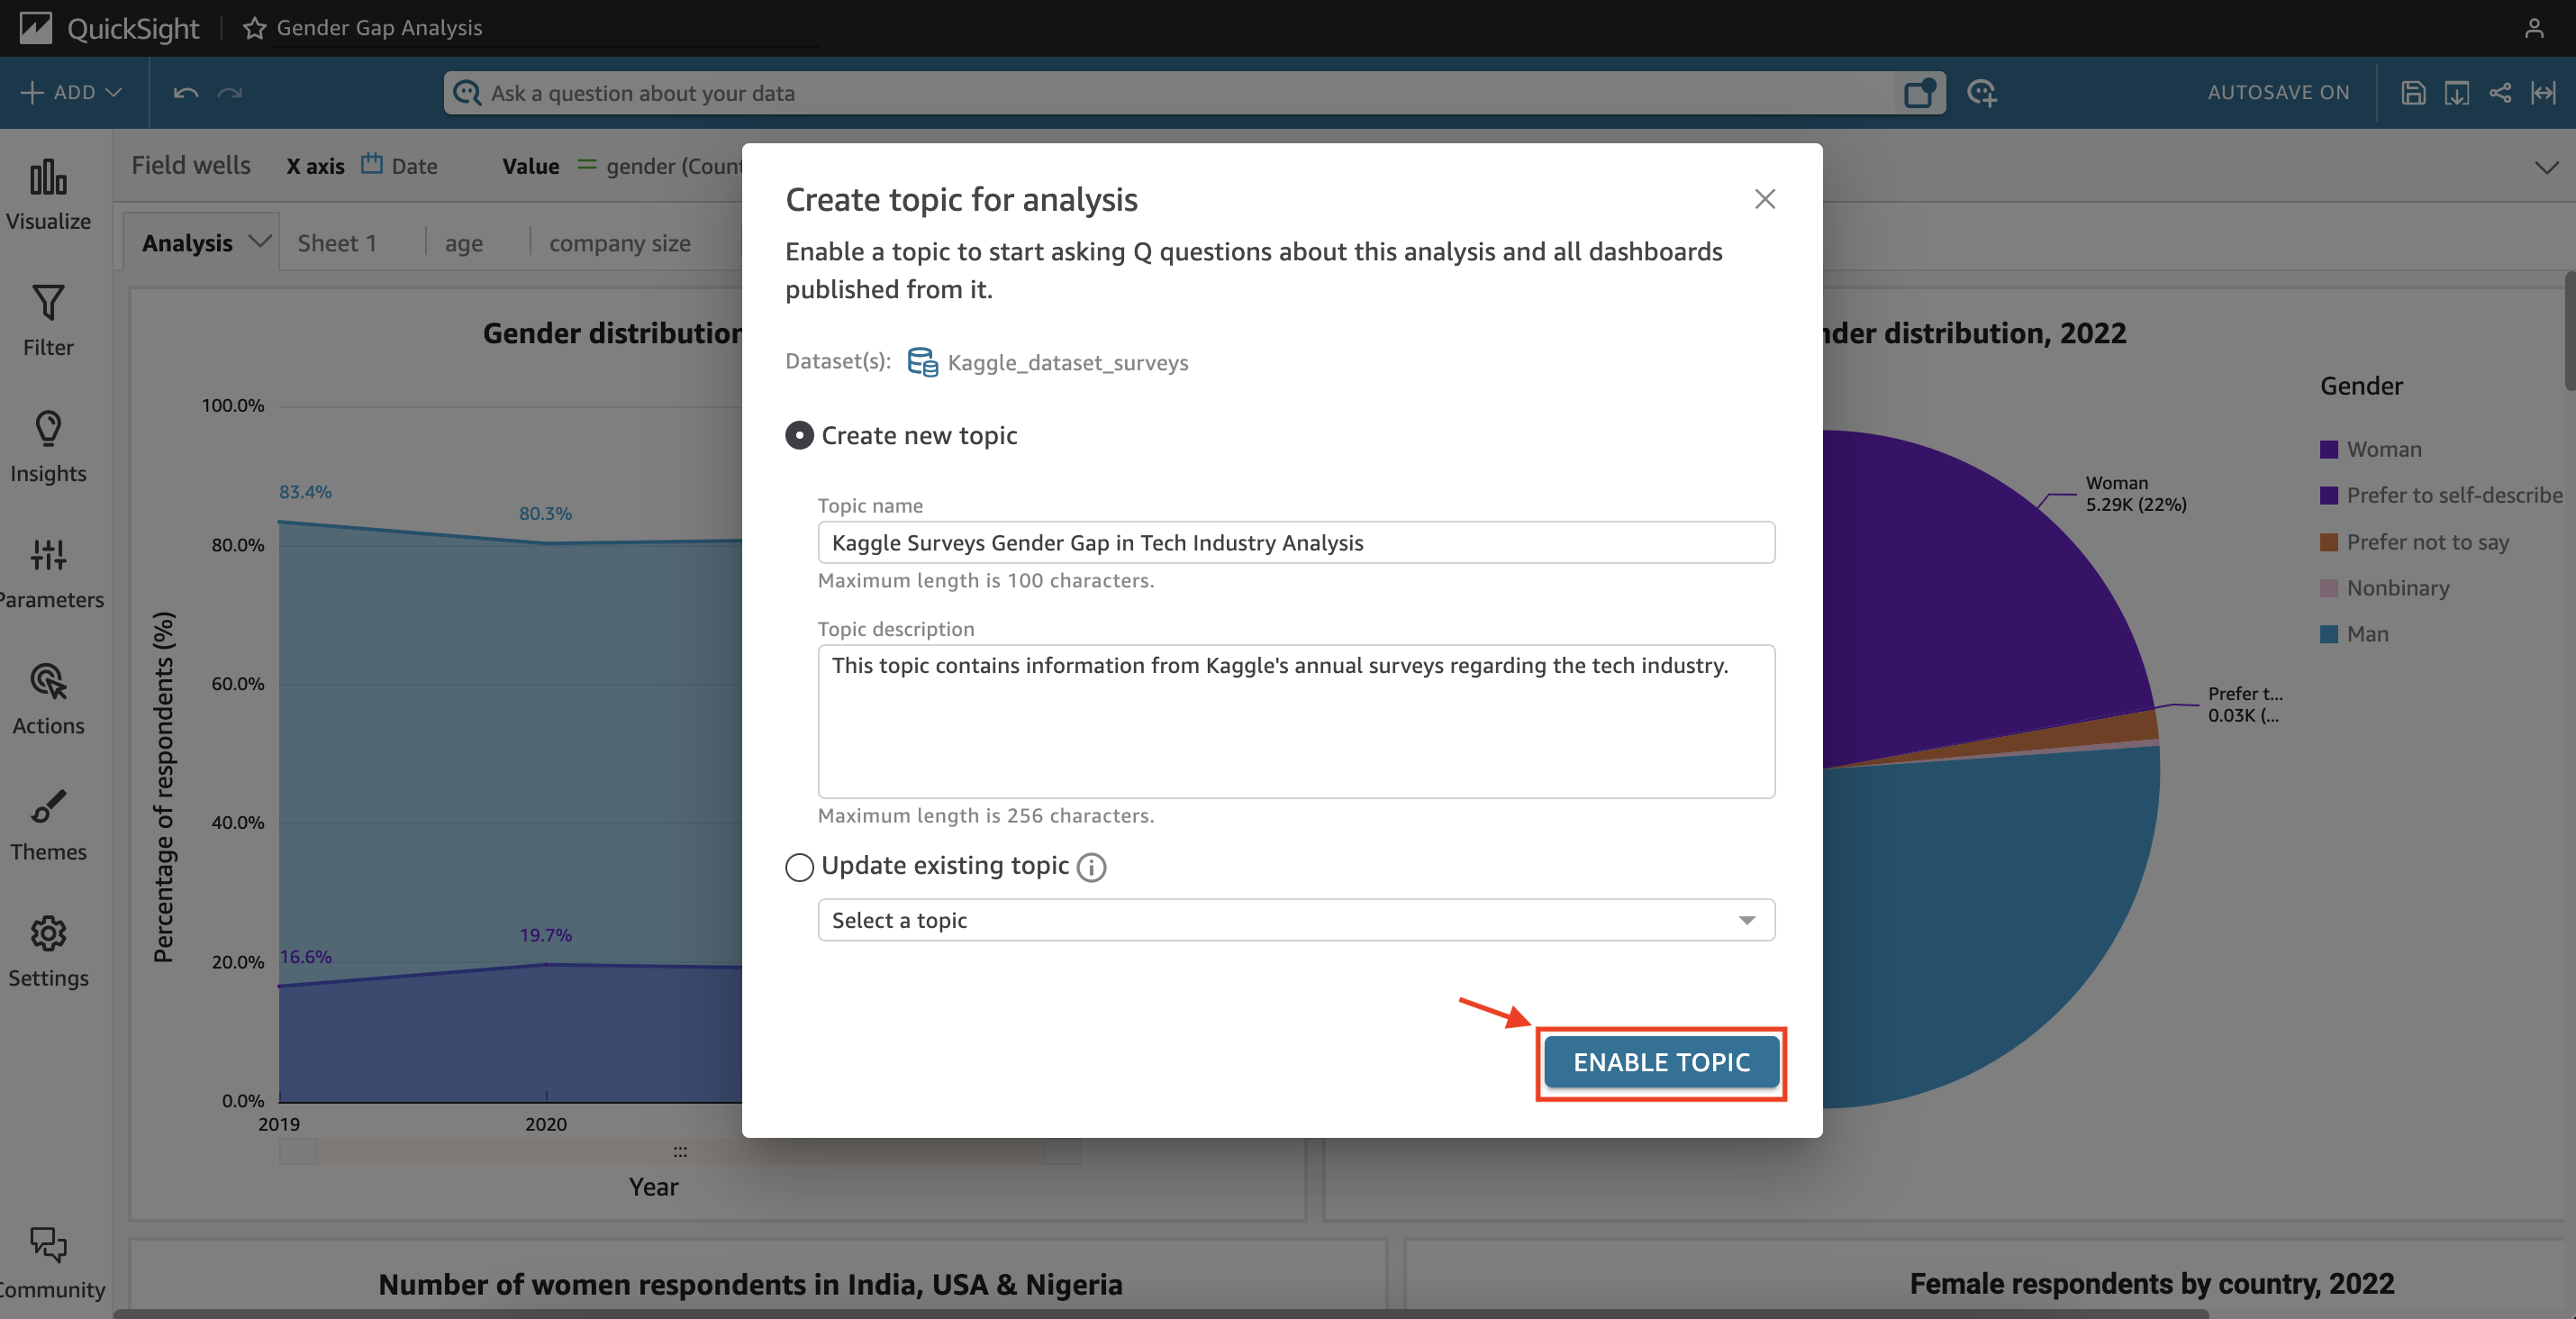
Task: Open the Actions panel
Action: (48, 699)
